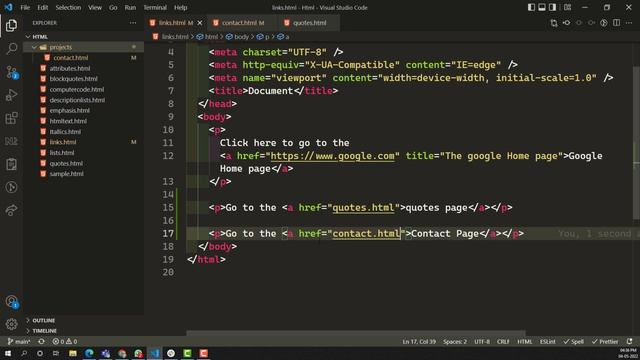640x360 pixels.
Task: Click the body breadcrumb dropdown
Action: point(237,37)
